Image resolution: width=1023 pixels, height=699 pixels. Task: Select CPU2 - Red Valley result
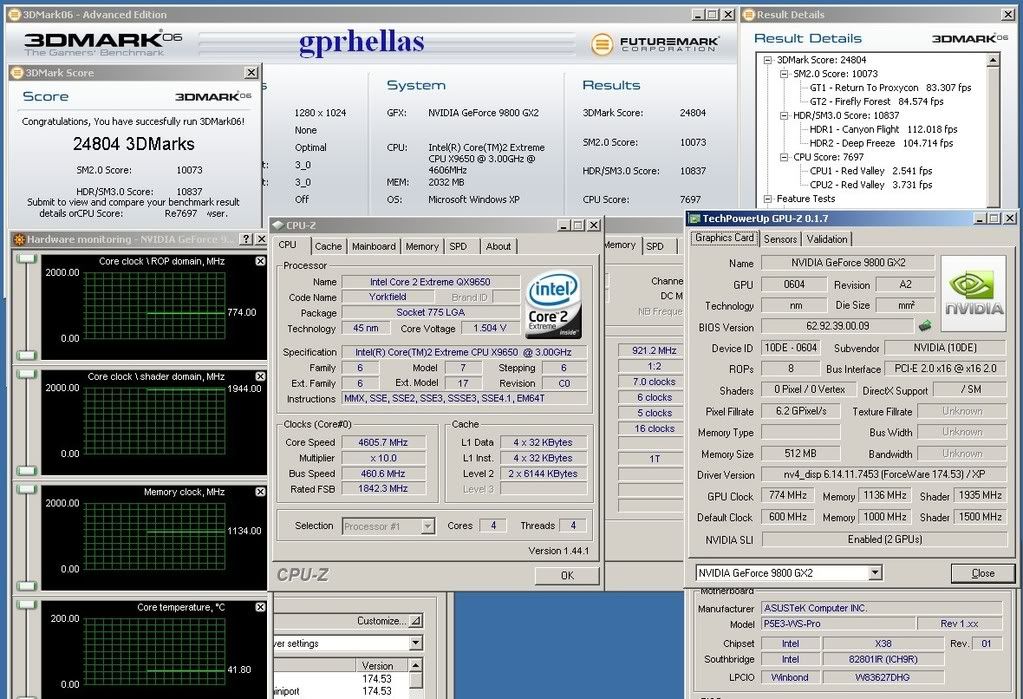pos(871,185)
